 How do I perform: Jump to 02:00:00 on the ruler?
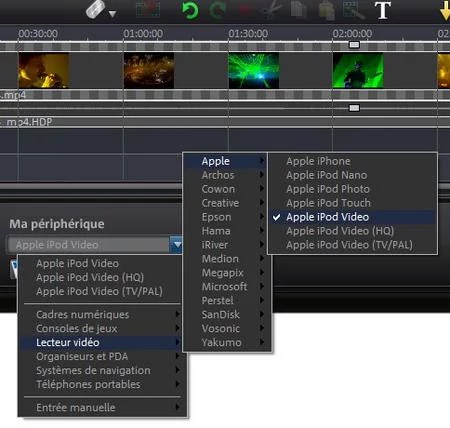pyautogui.click(x=352, y=33)
